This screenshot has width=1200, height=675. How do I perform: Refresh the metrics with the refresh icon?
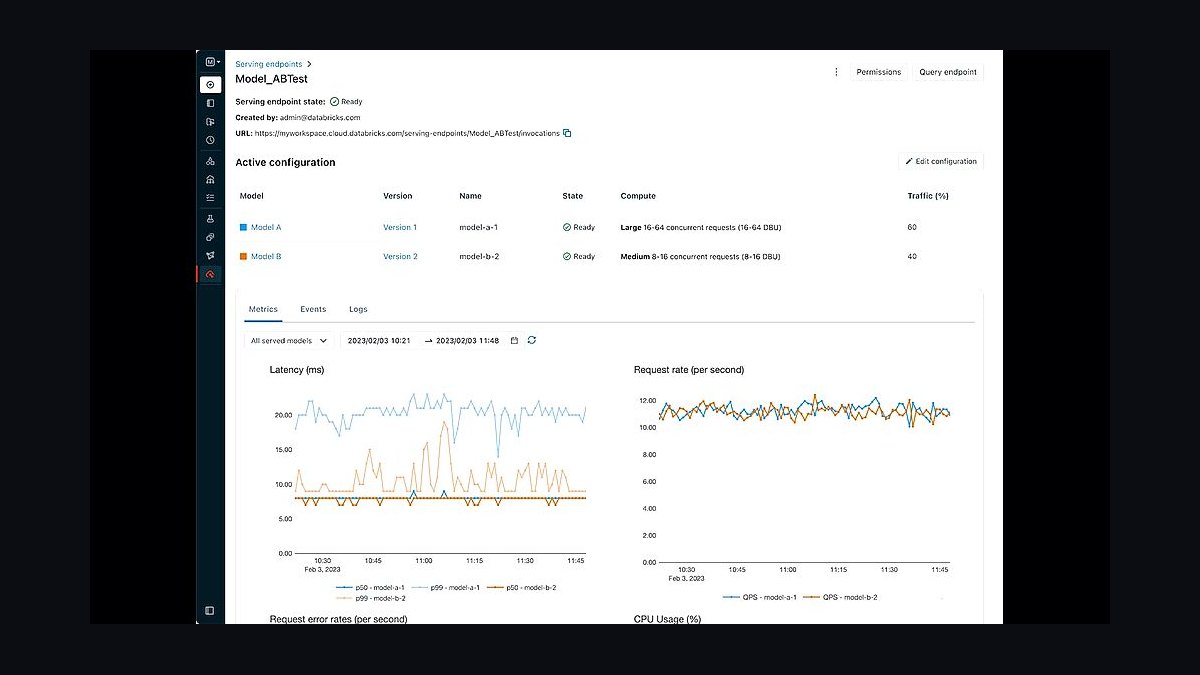532,340
